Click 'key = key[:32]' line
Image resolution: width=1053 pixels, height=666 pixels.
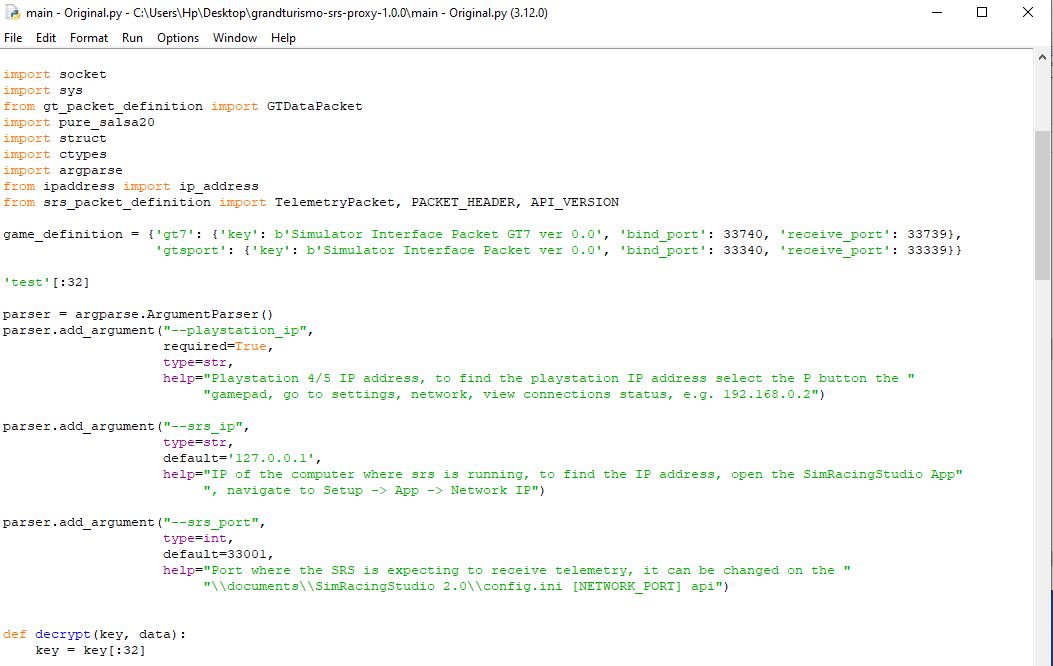click(x=90, y=651)
